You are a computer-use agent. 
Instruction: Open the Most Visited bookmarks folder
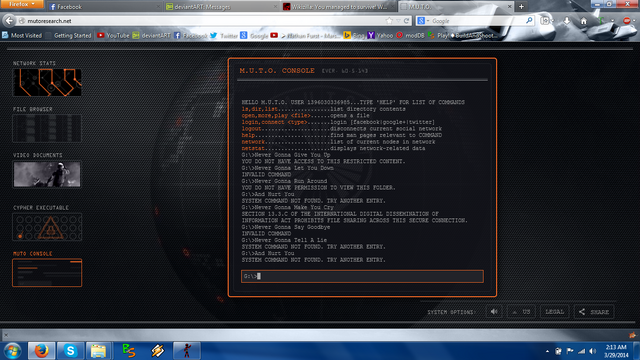pos(22,36)
